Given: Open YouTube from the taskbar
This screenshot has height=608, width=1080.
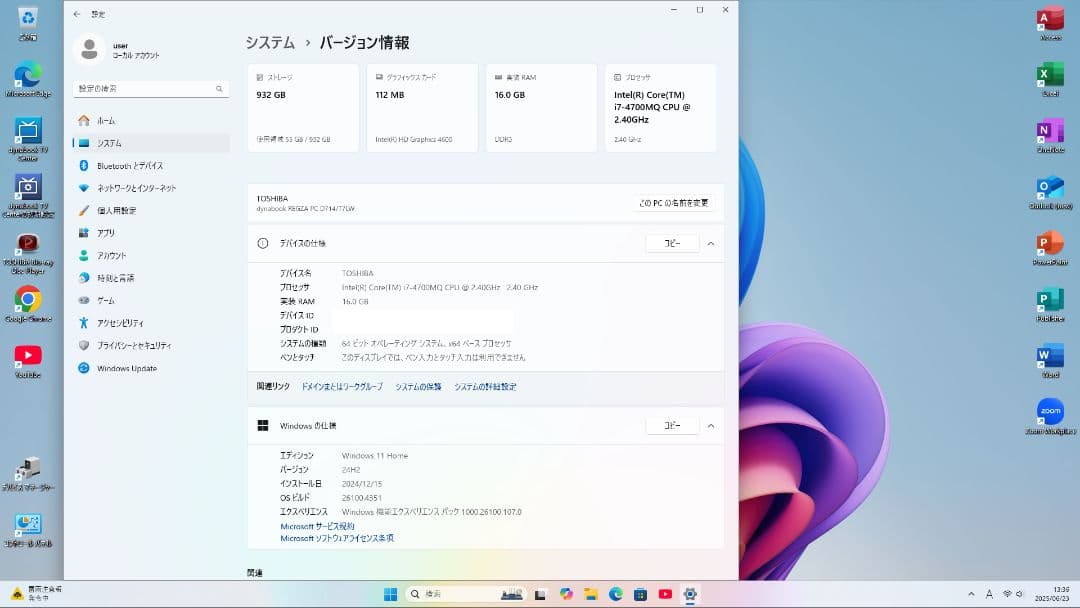Looking at the screenshot, I should [665, 593].
